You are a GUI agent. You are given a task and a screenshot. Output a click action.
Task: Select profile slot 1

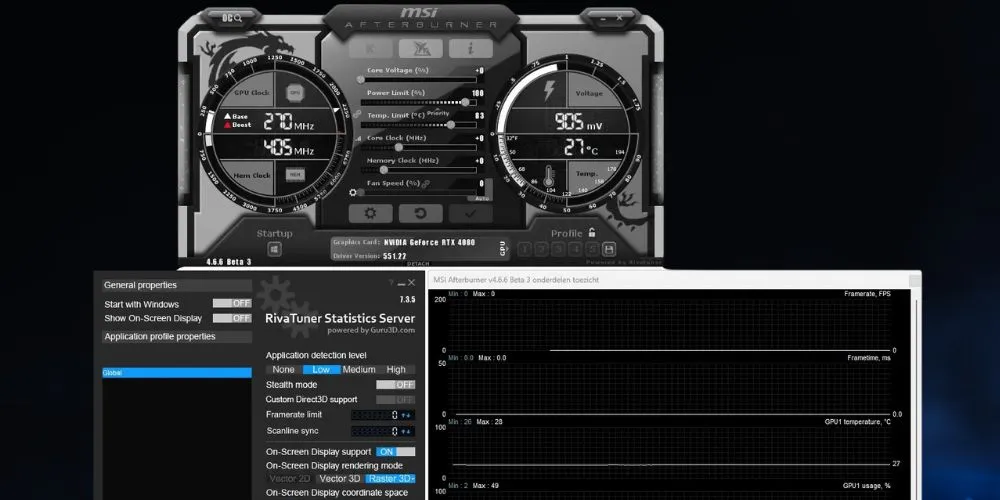click(x=525, y=249)
